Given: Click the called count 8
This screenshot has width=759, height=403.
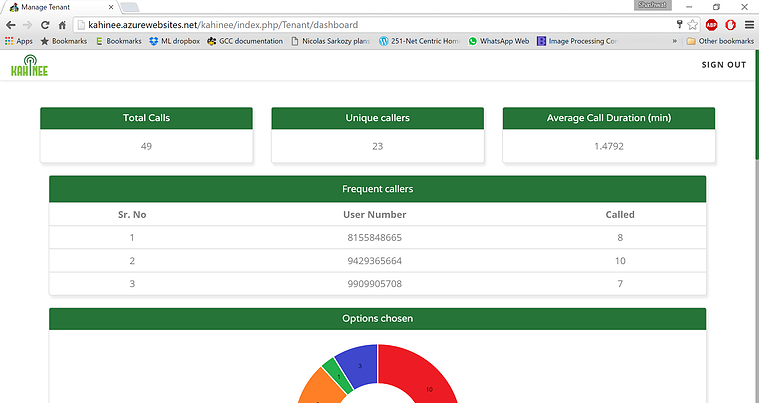Looking at the screenshot, I should (620, 238).
